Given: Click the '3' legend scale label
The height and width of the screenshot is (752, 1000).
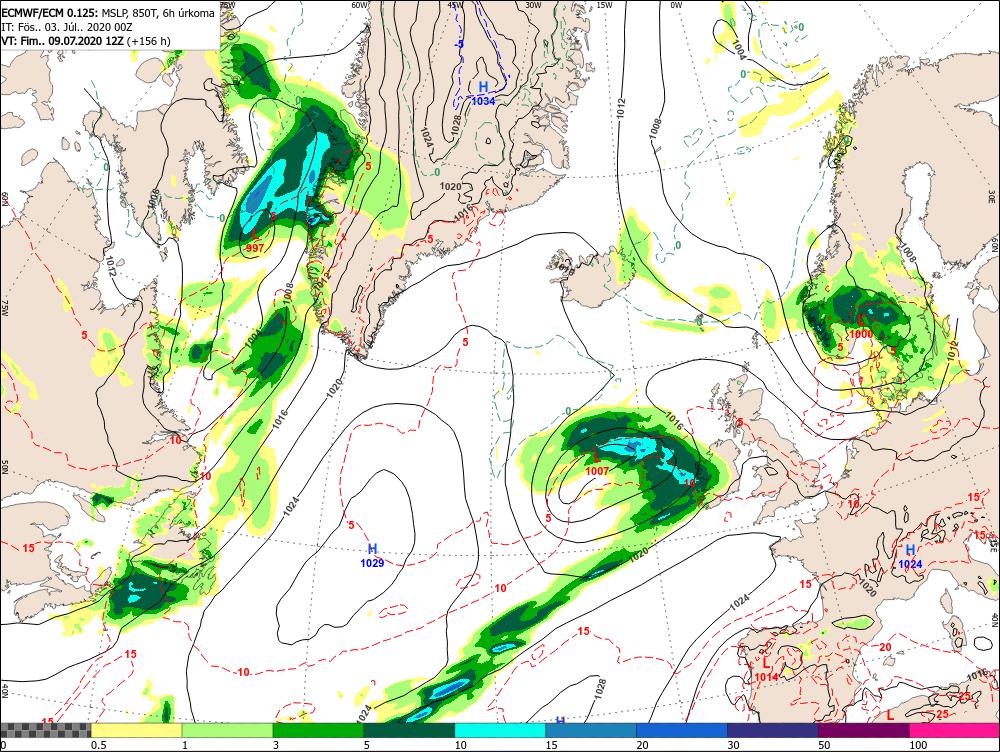Looking at the screenshot, I should 276,745.
